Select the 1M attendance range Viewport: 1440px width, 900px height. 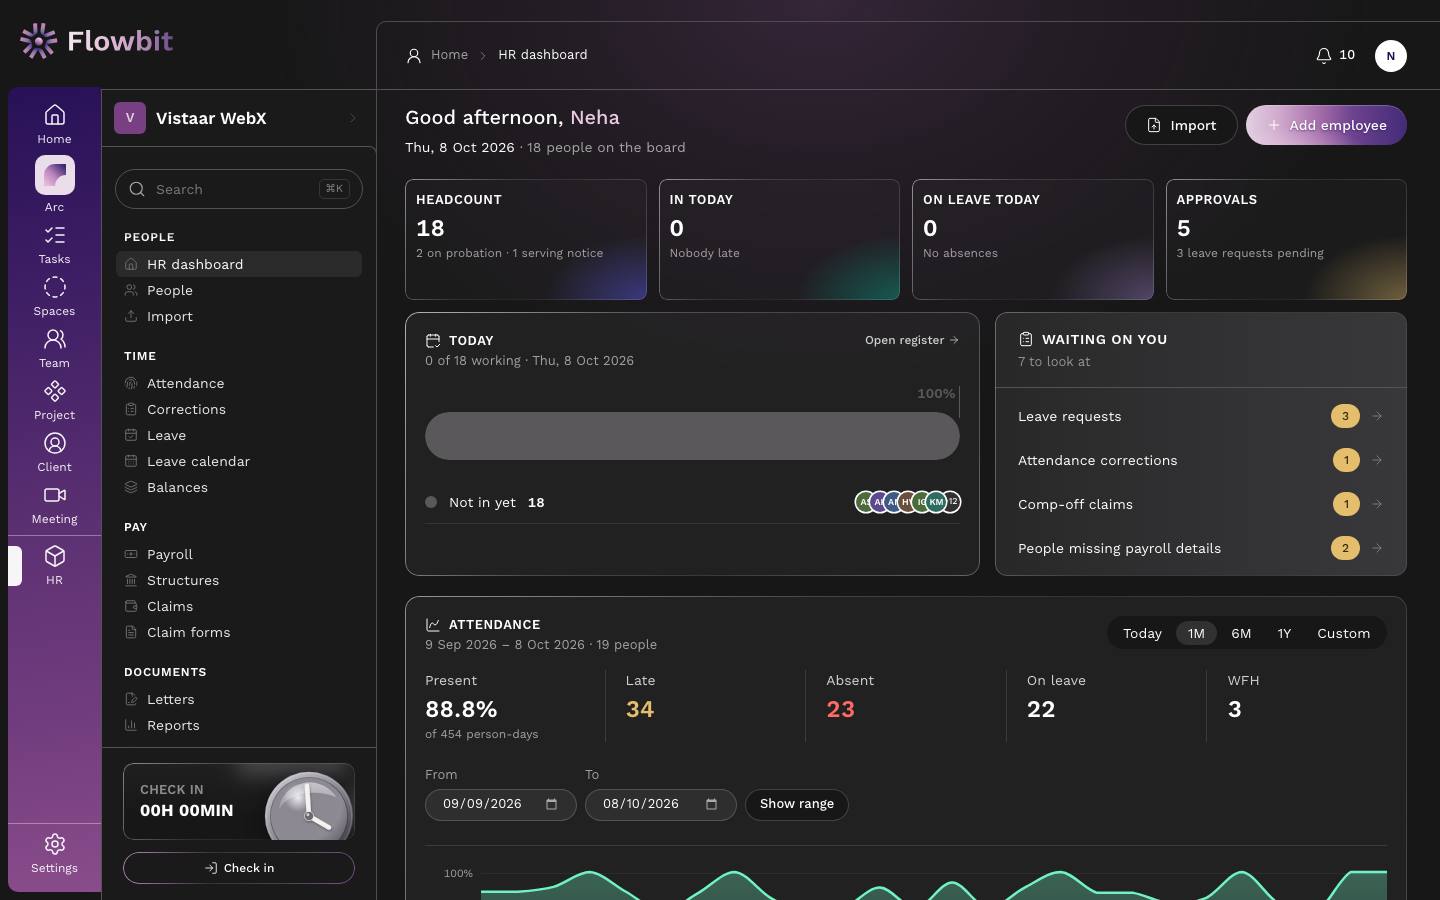[x=1196, y=633]
